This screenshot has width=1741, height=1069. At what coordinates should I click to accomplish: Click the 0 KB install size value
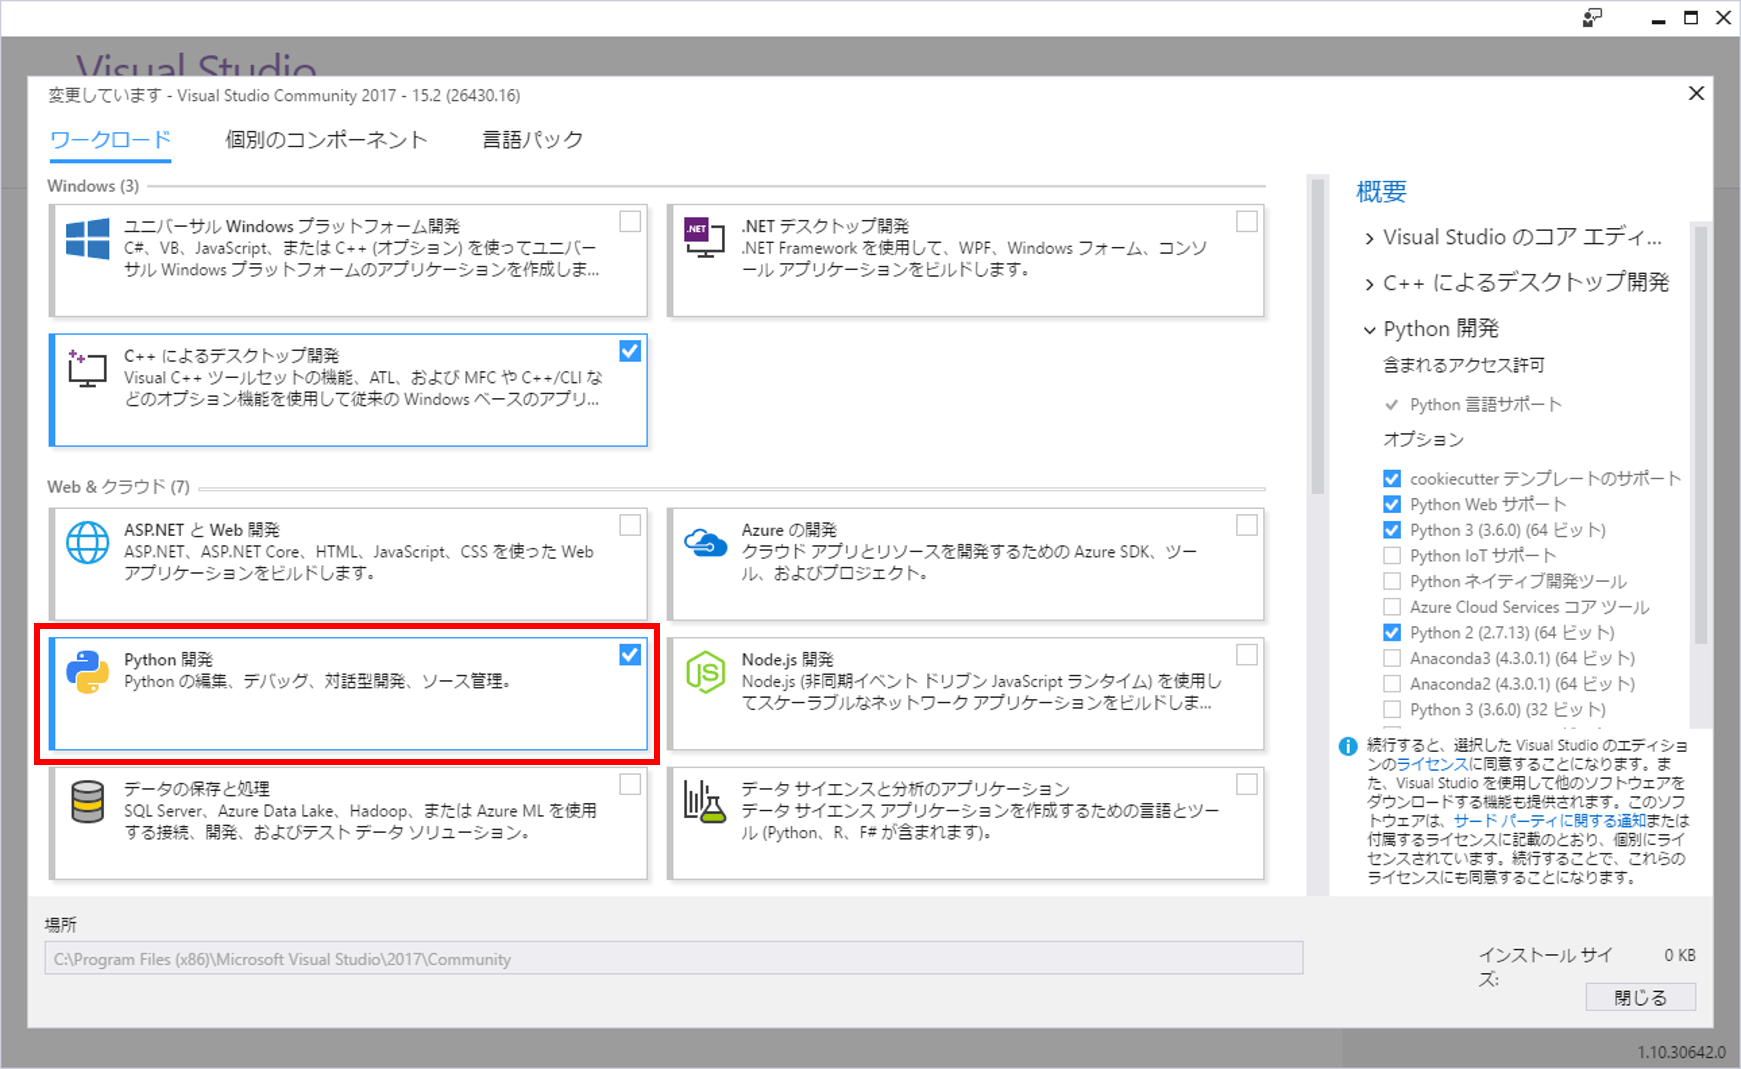[1680, 955]
